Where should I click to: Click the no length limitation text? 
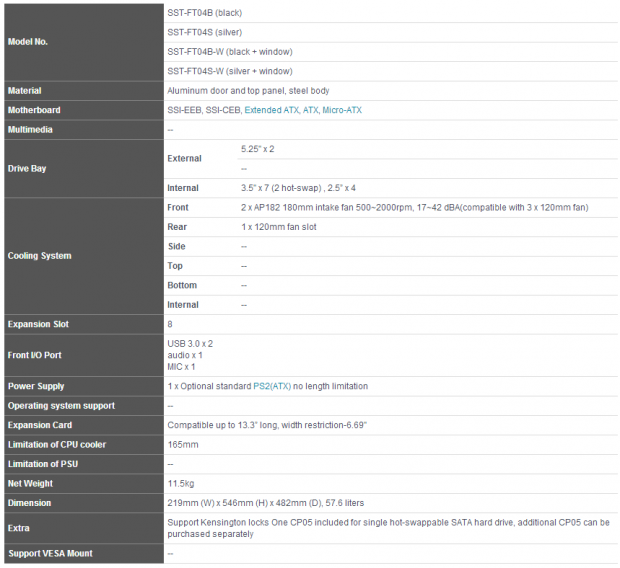click(x=331, y=386)
